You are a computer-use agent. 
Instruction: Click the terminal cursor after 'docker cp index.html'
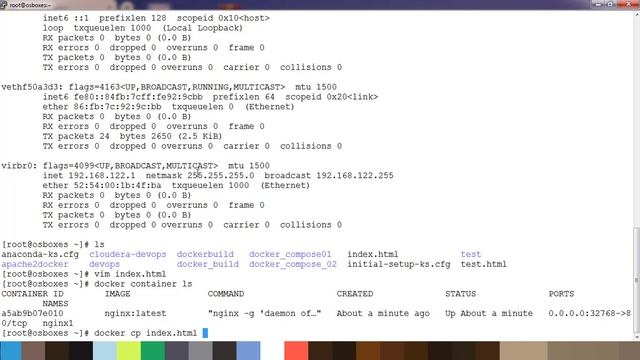(205, 333)
